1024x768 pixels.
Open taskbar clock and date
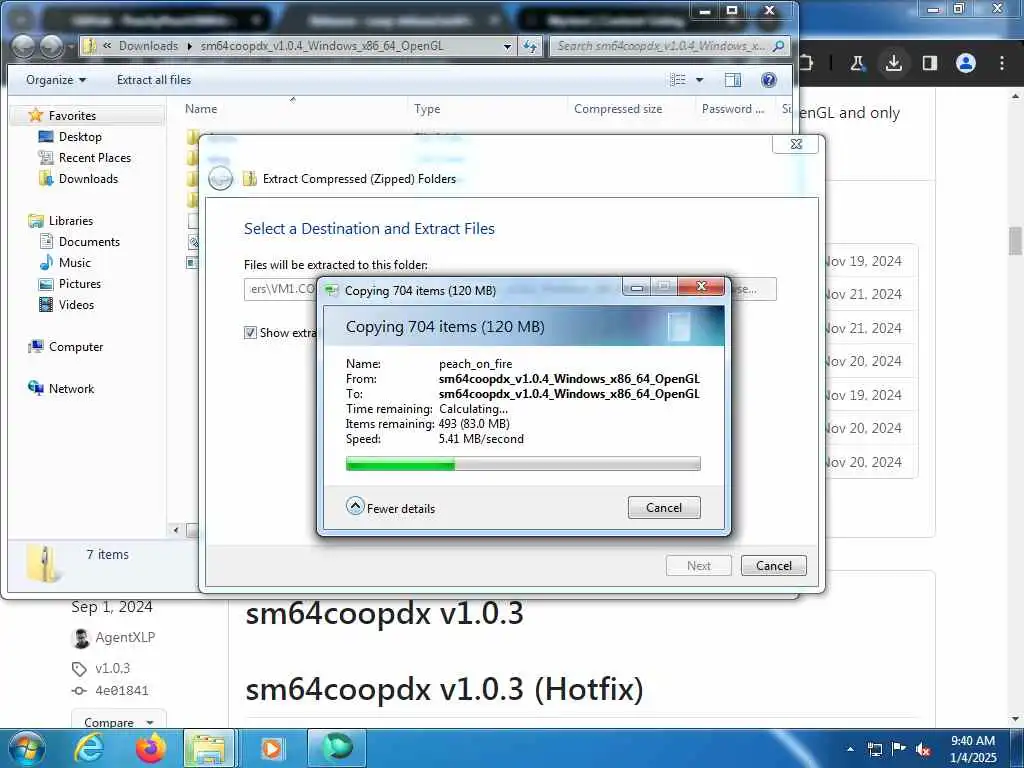pyautogui.click(x=973, y=749)
